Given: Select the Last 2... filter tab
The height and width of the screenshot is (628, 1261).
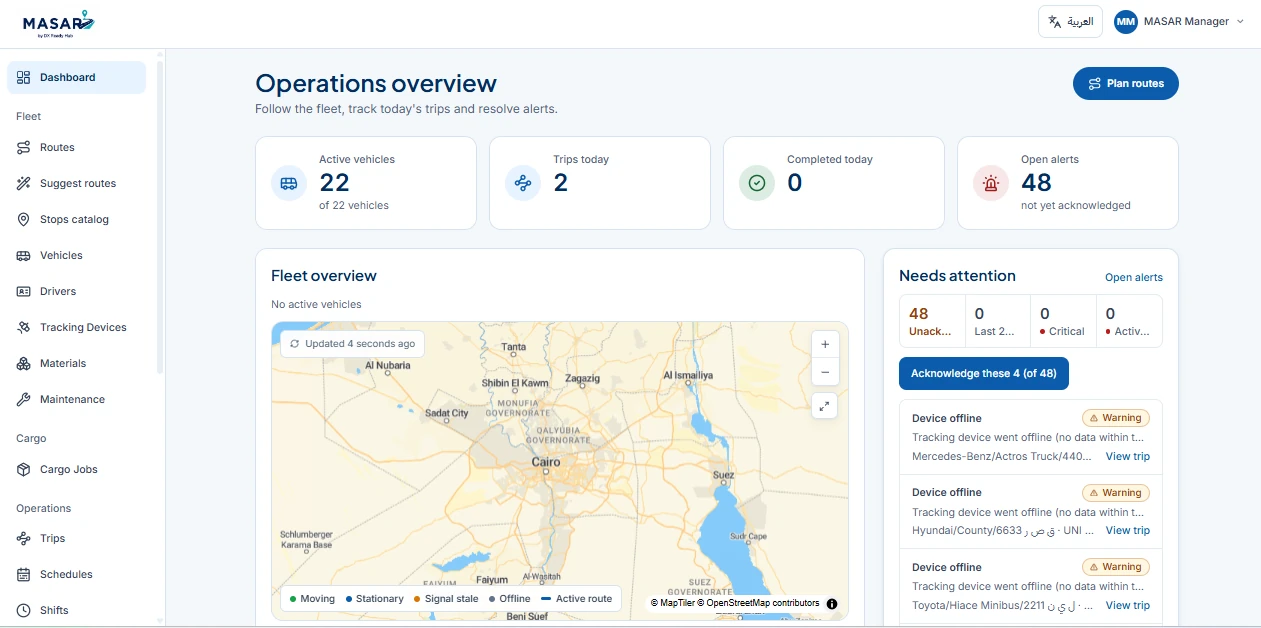Looking at the screenshot, I should [x=997, y=322].
